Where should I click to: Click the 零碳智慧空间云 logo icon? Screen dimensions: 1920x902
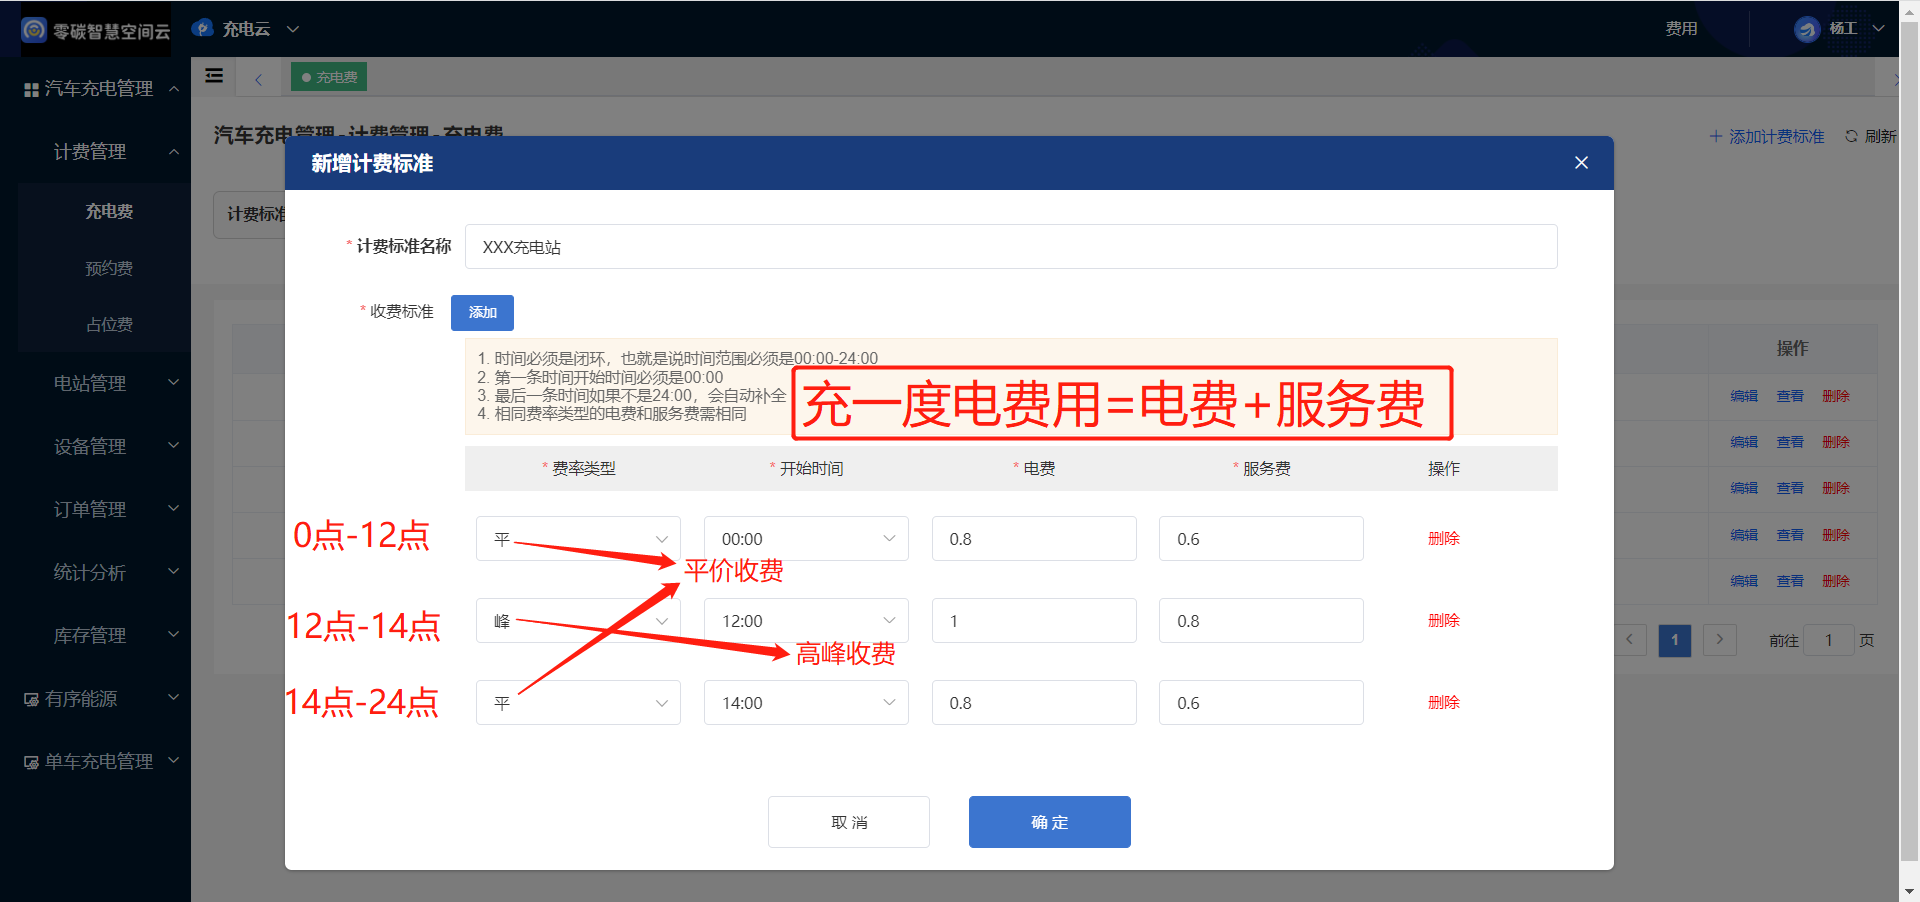coord(34,30)
